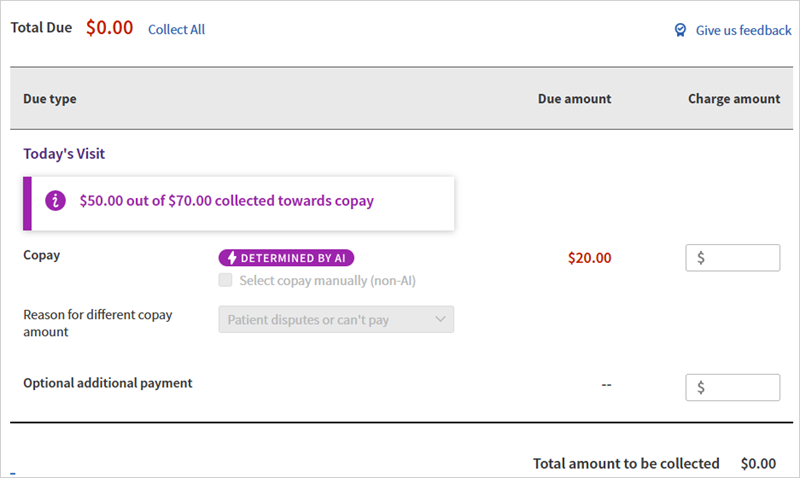
Task: Click the collected towards copay banner text
Action: tap(226, 201)
